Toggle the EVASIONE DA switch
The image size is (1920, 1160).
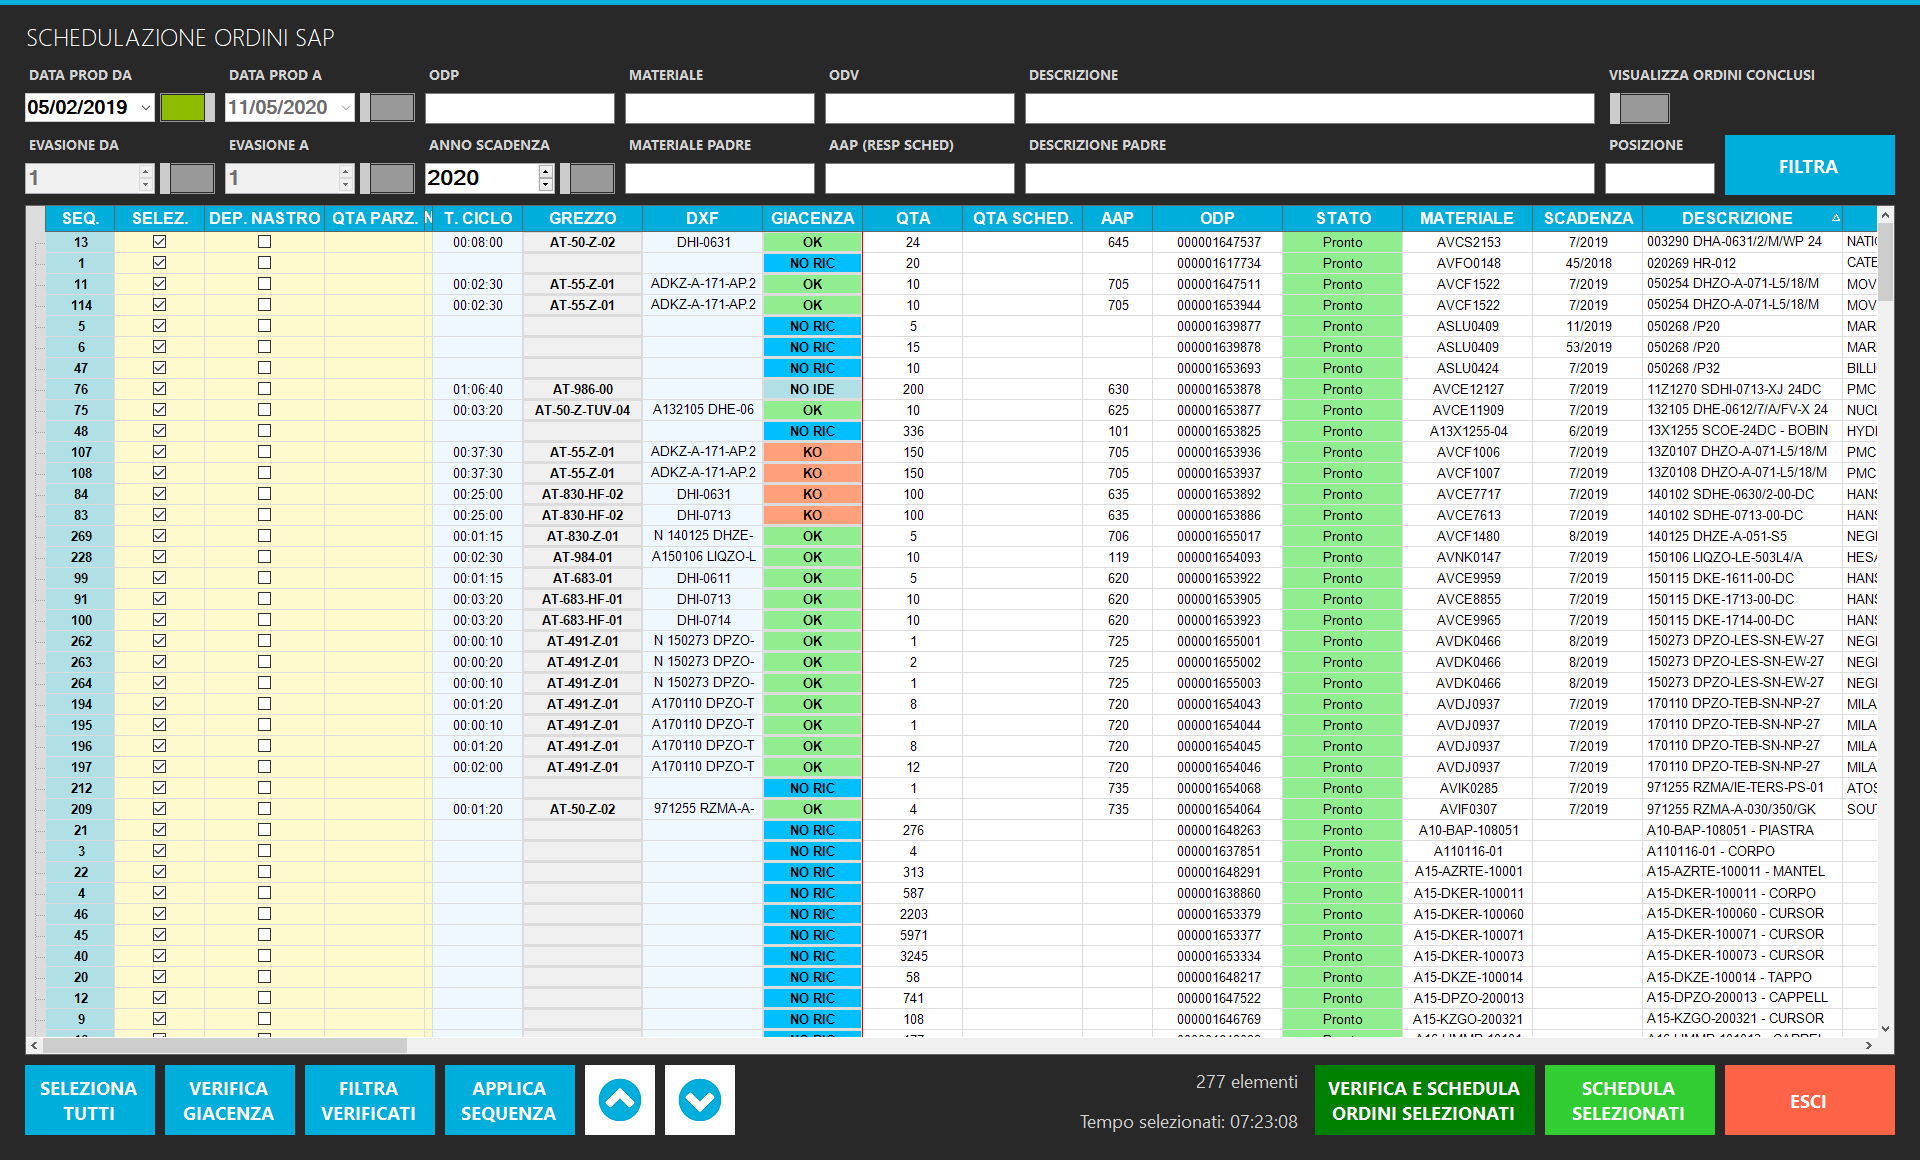tap(187, 178)
